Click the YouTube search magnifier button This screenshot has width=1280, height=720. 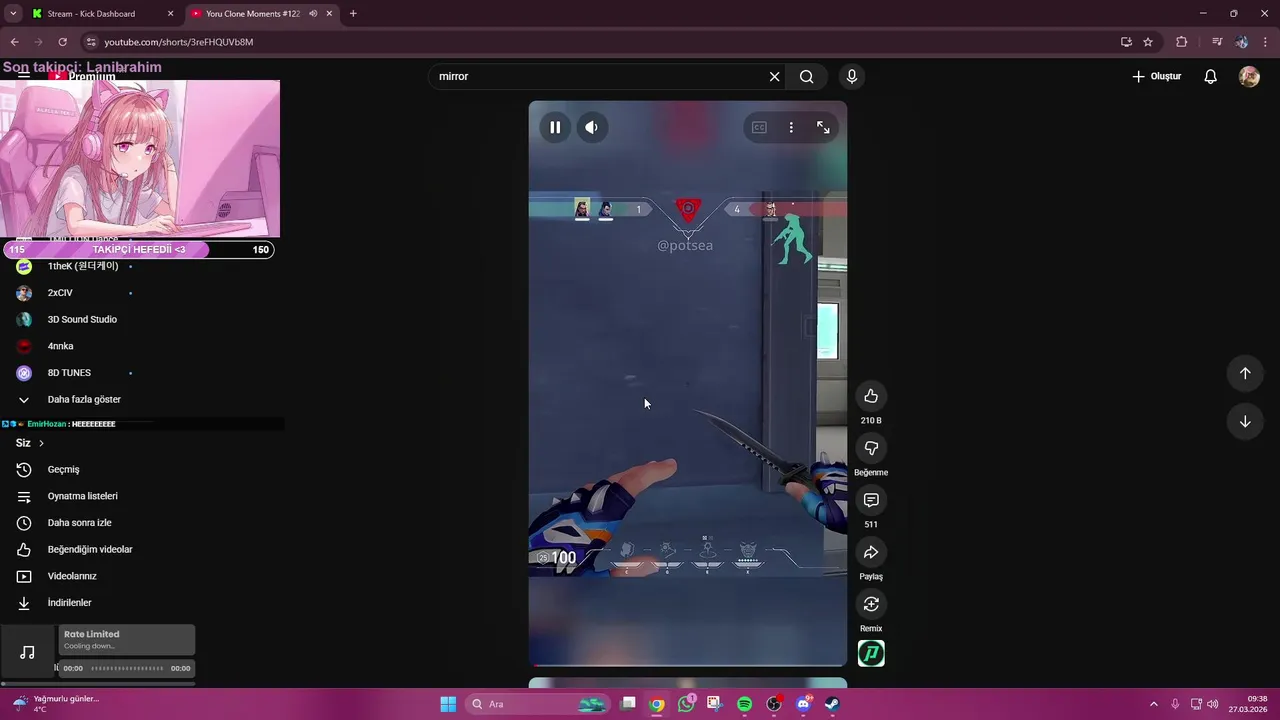(807, 76)
